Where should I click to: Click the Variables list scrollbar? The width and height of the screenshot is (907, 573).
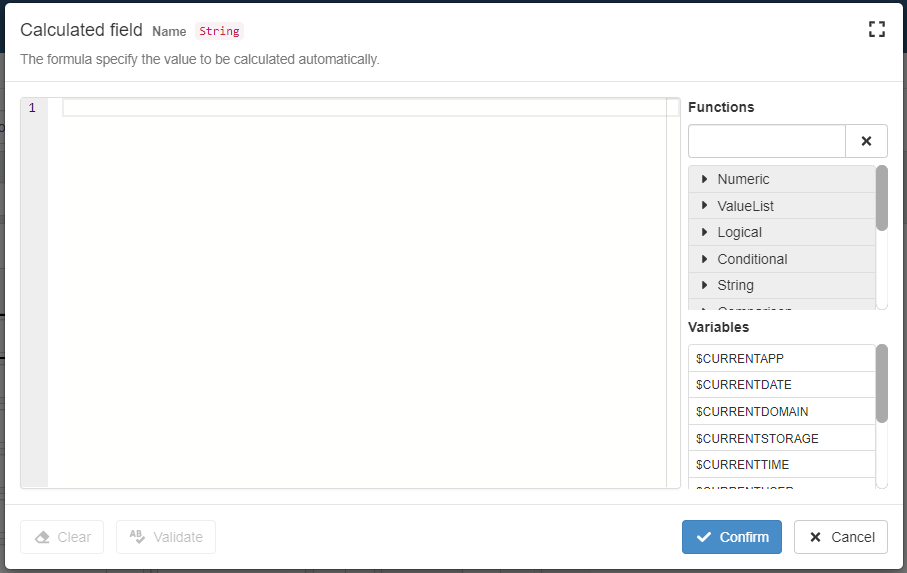[881, 383]
